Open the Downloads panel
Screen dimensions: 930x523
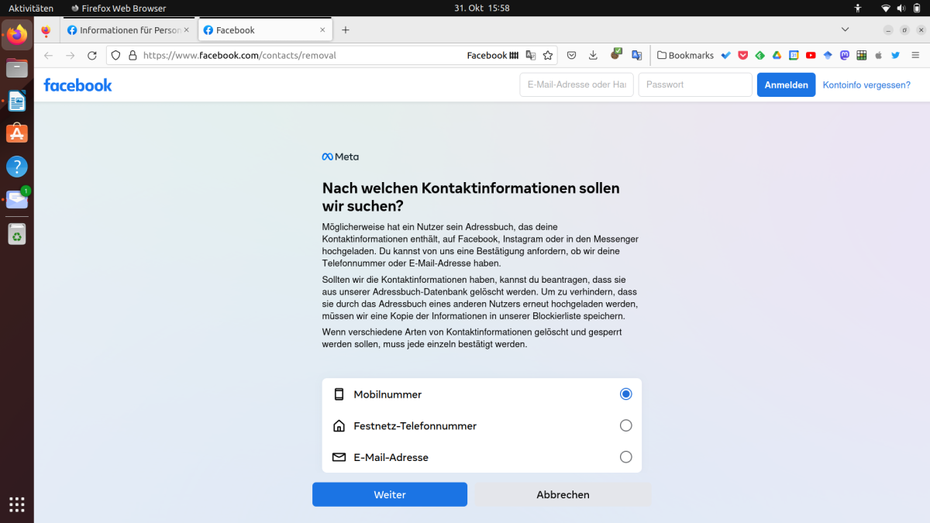(593, 55)
